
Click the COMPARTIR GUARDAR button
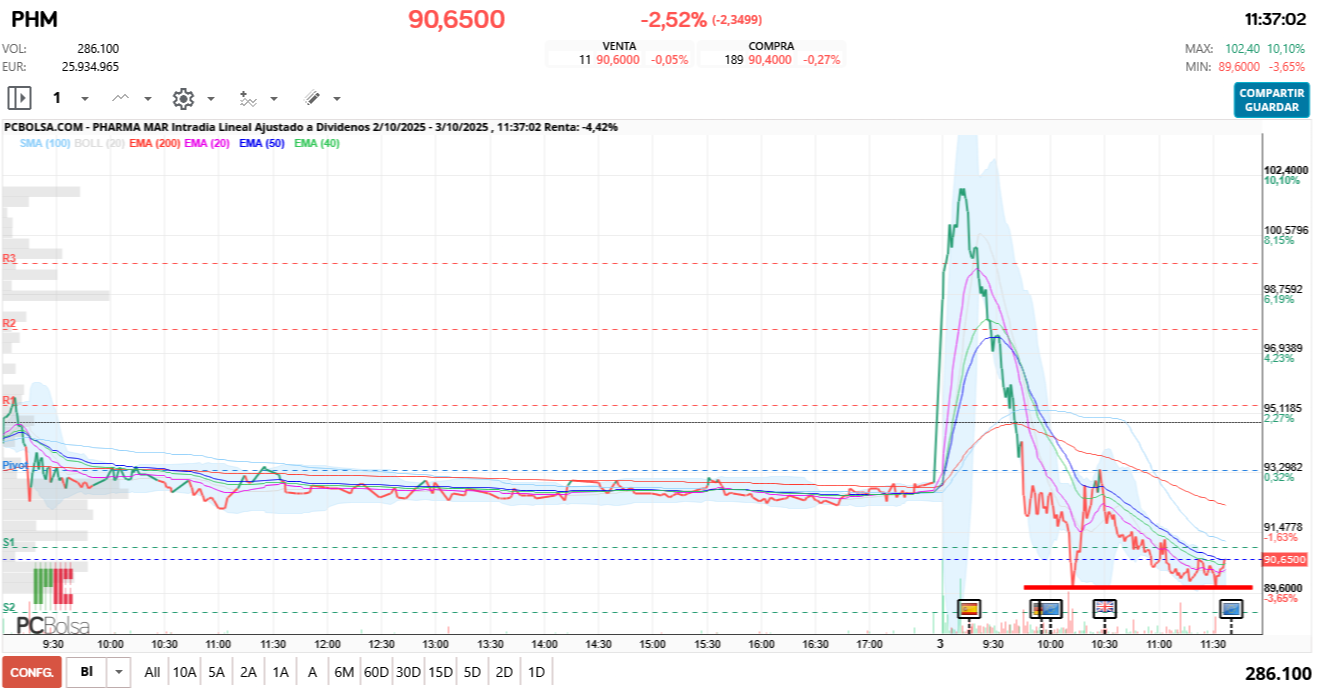[1271, 100]
